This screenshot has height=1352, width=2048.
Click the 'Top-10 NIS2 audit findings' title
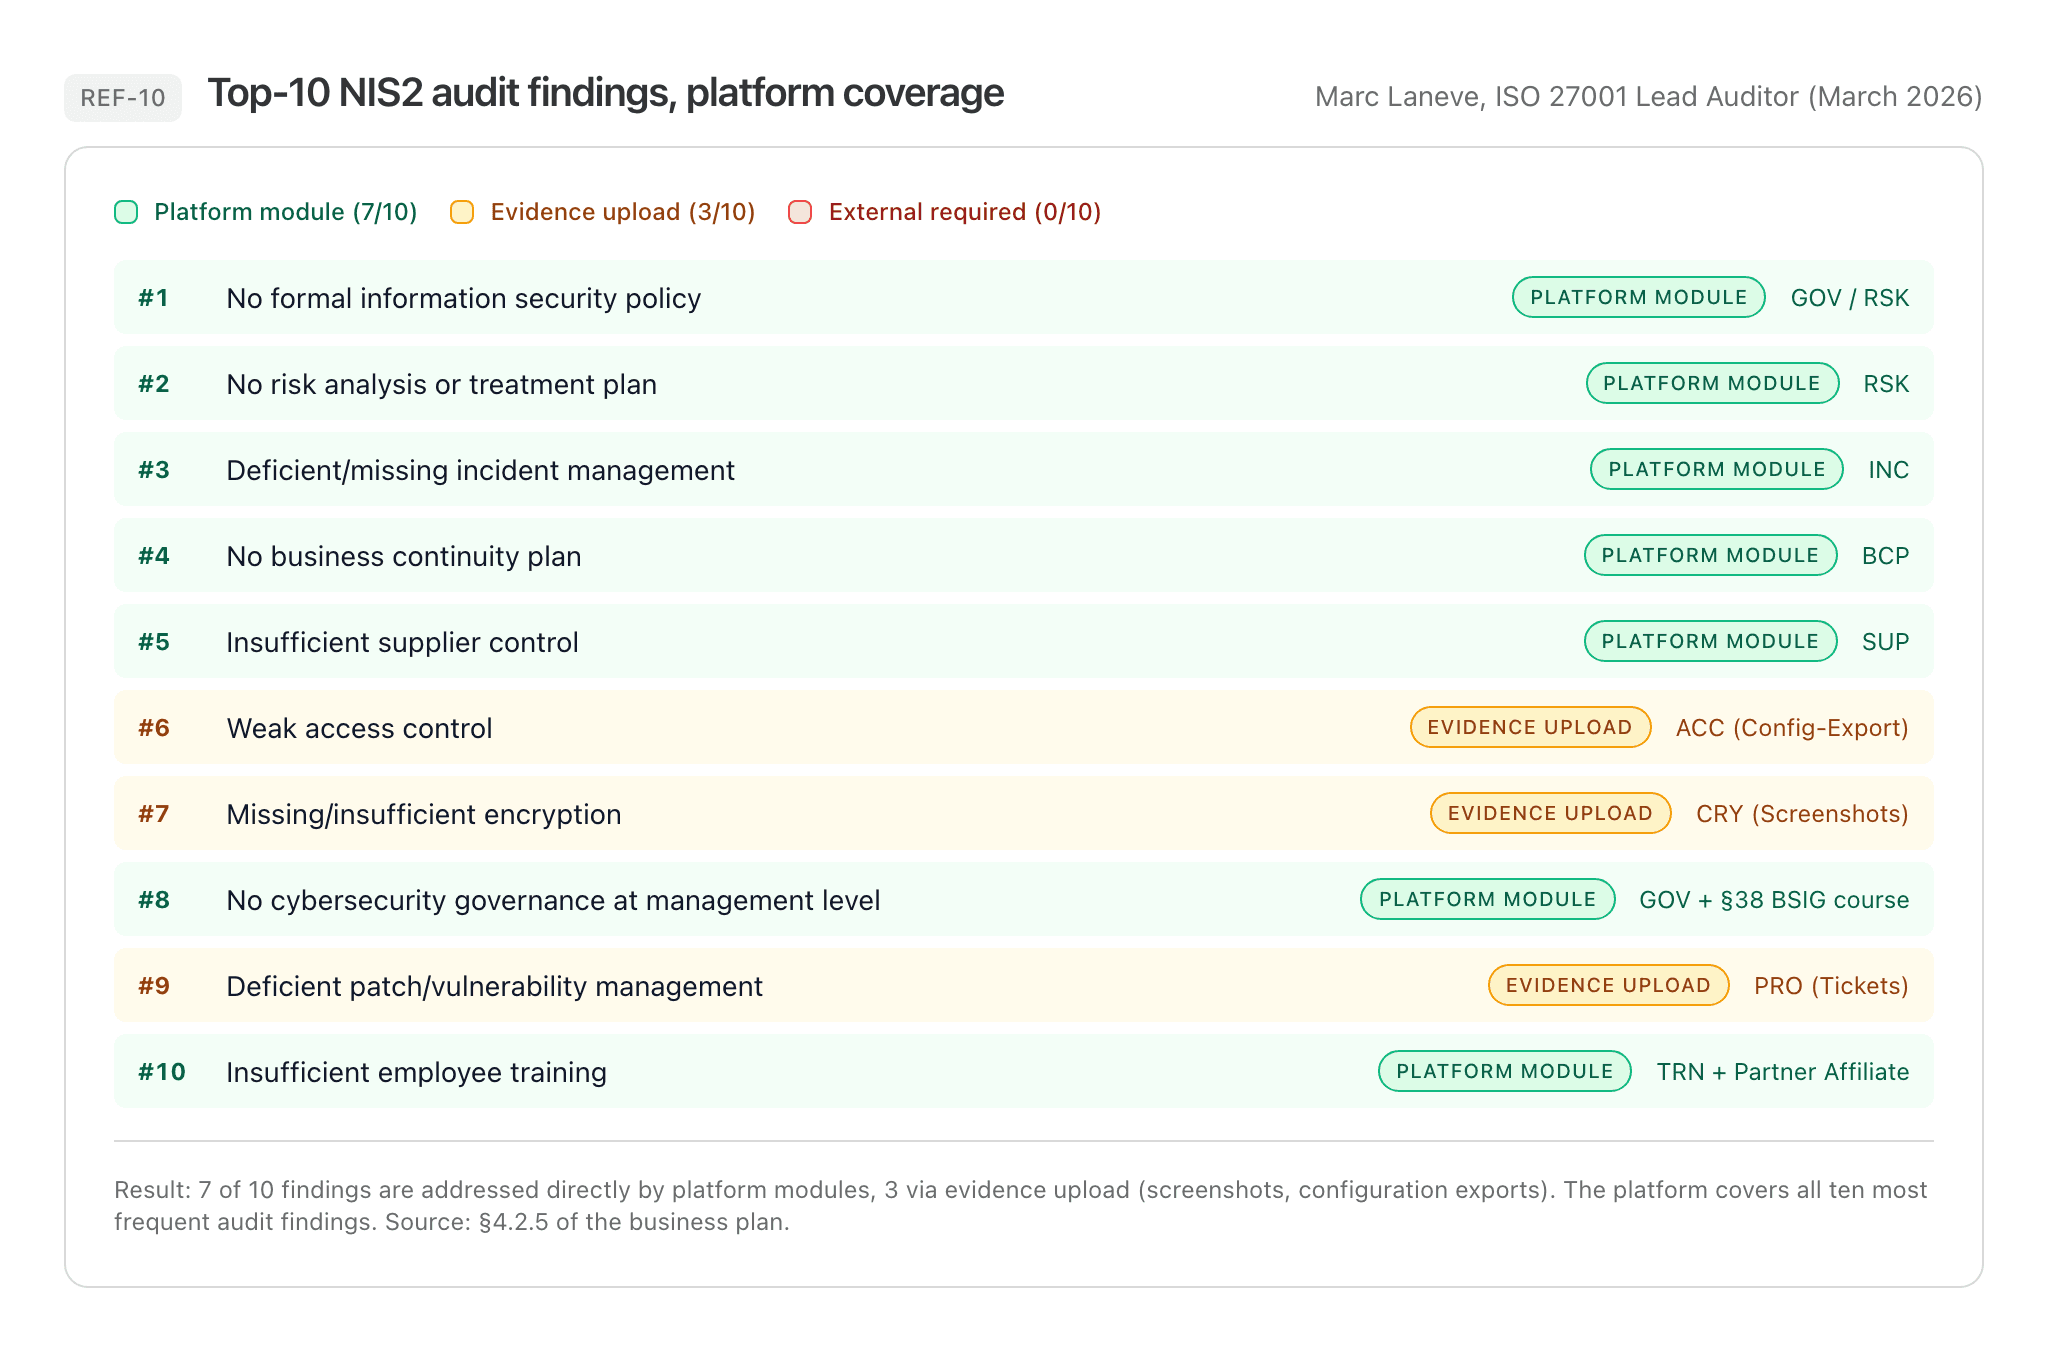606,93
